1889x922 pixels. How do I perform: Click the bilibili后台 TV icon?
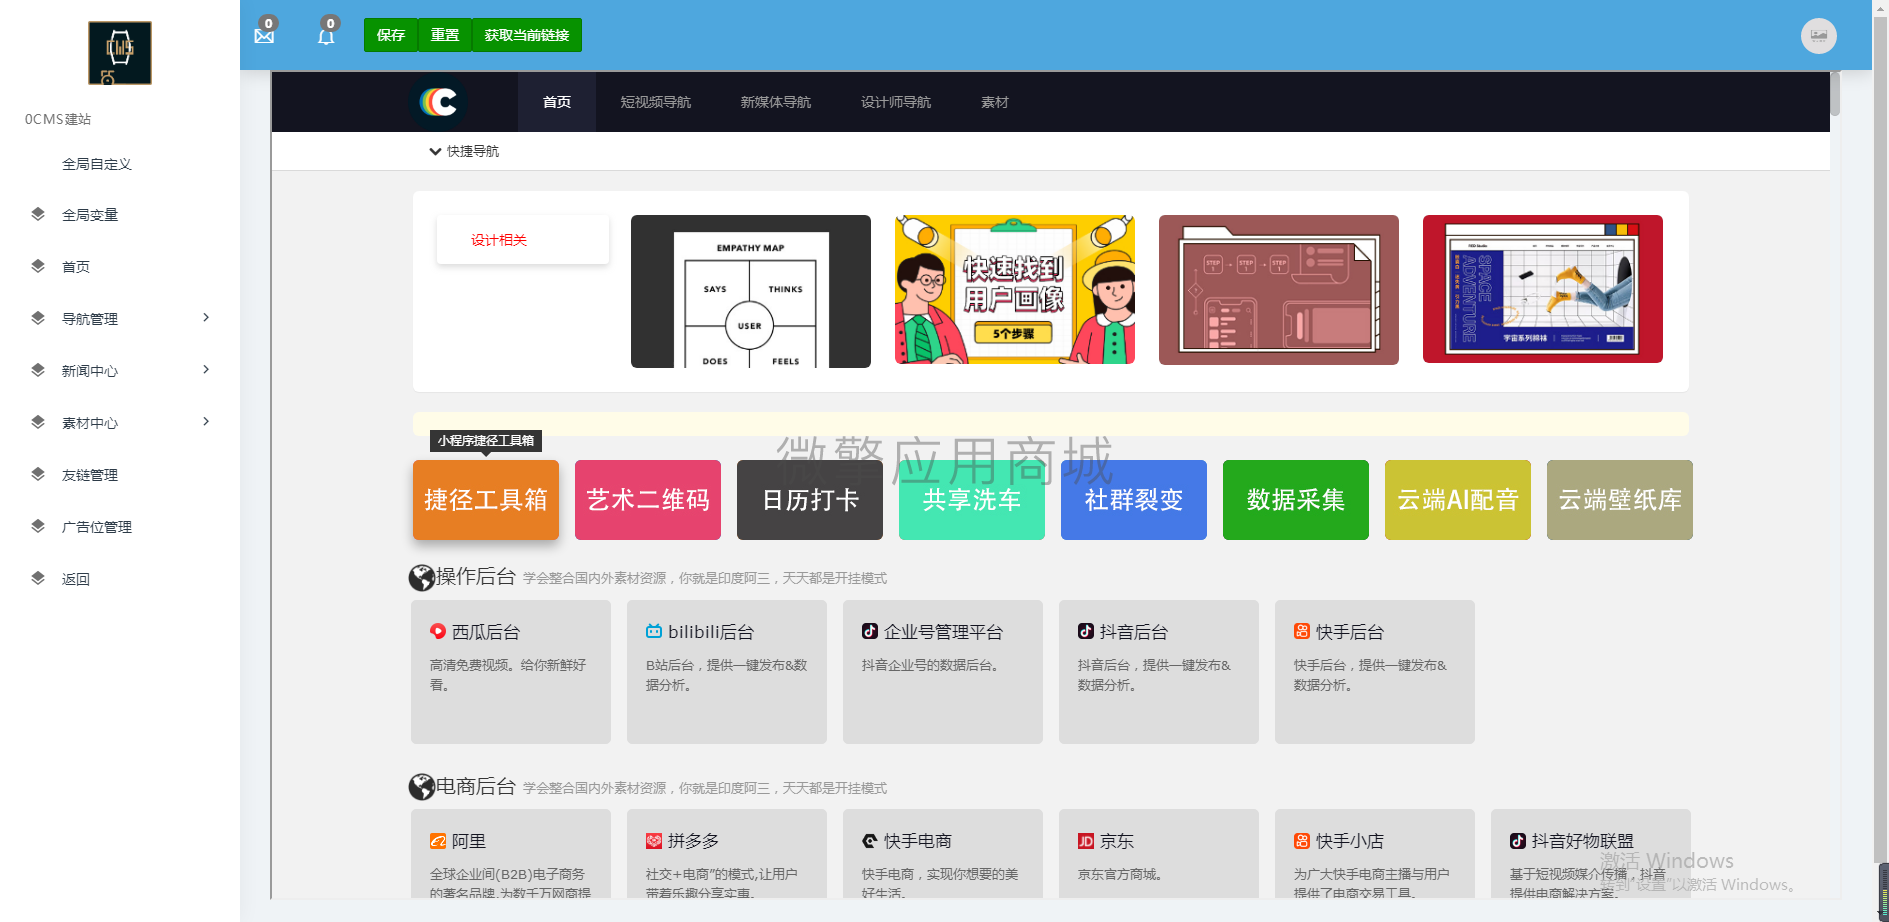(654, 631)
